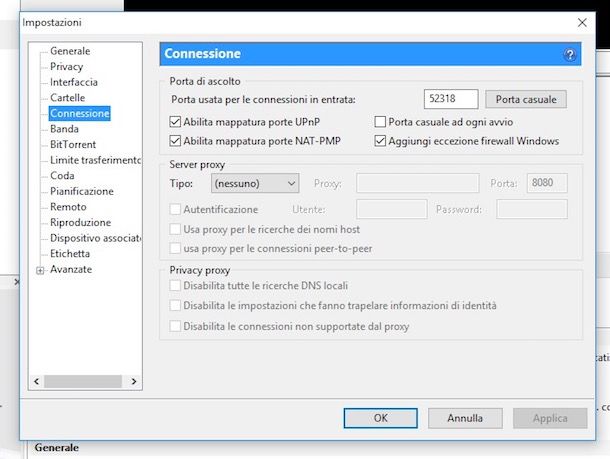This screenshot has height=459, width=610.
Task: Click the incoming port number field
Action: [451, 99]
